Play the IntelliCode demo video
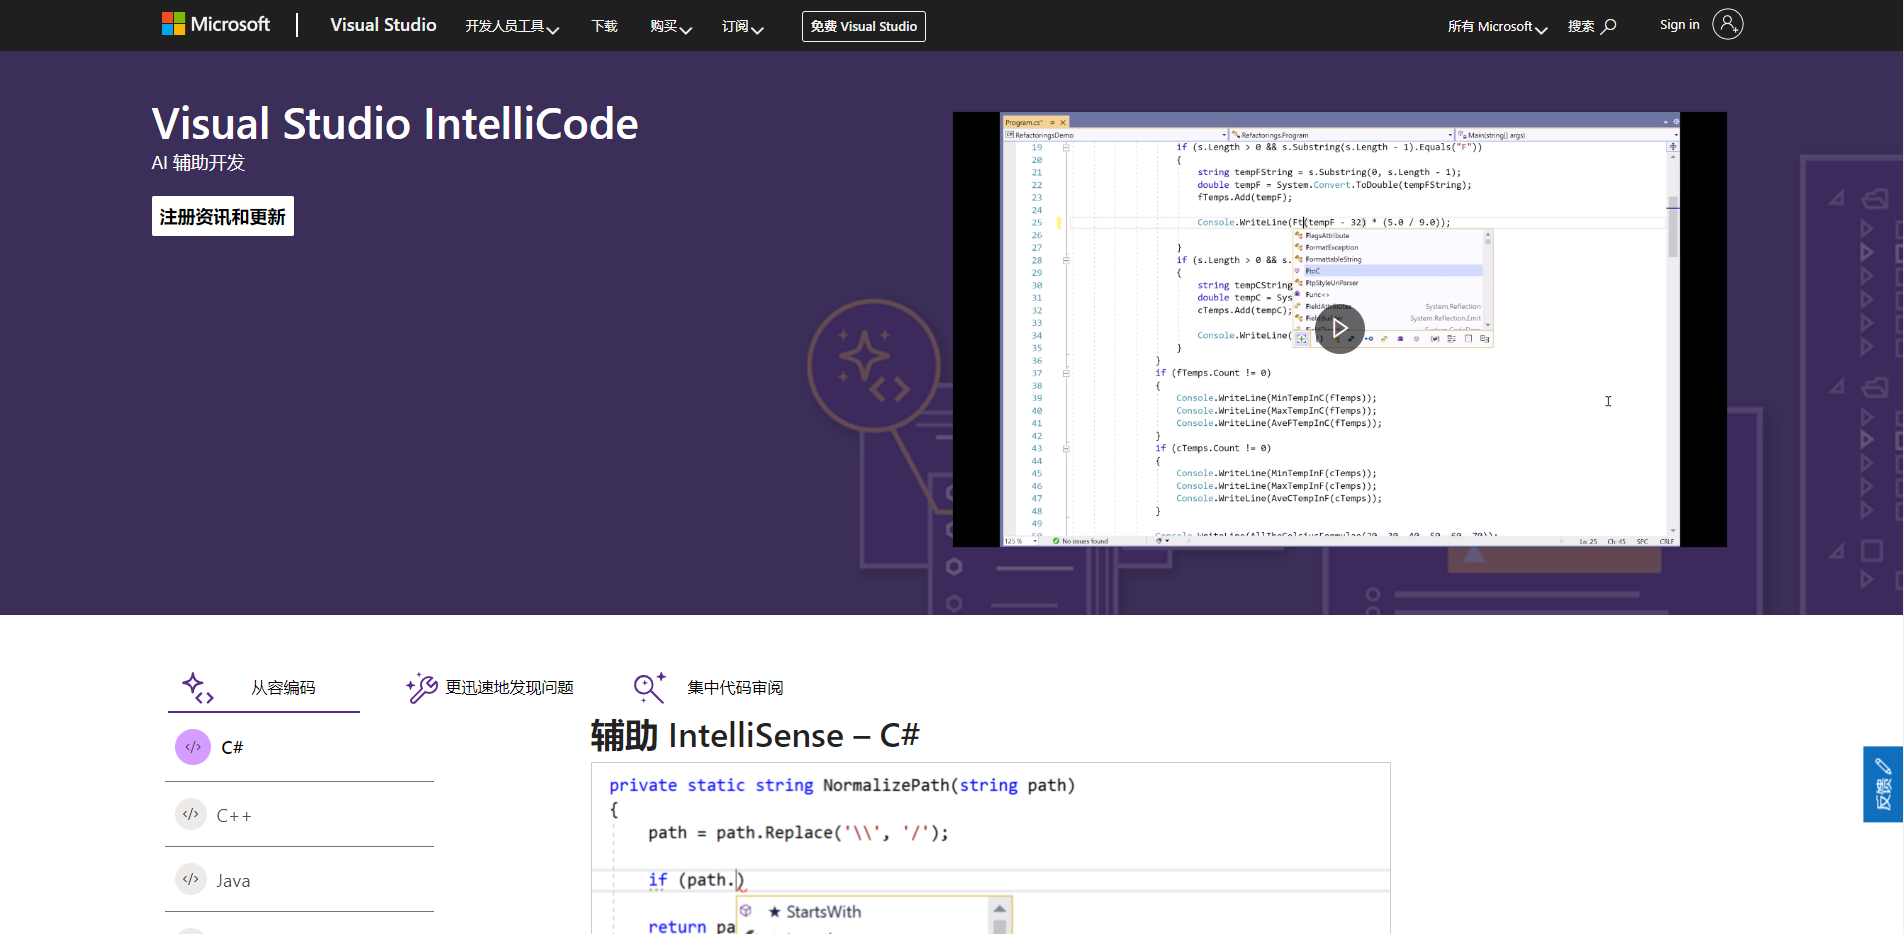The width and height of the screenshot is (1904, 934). (1340, 328)
